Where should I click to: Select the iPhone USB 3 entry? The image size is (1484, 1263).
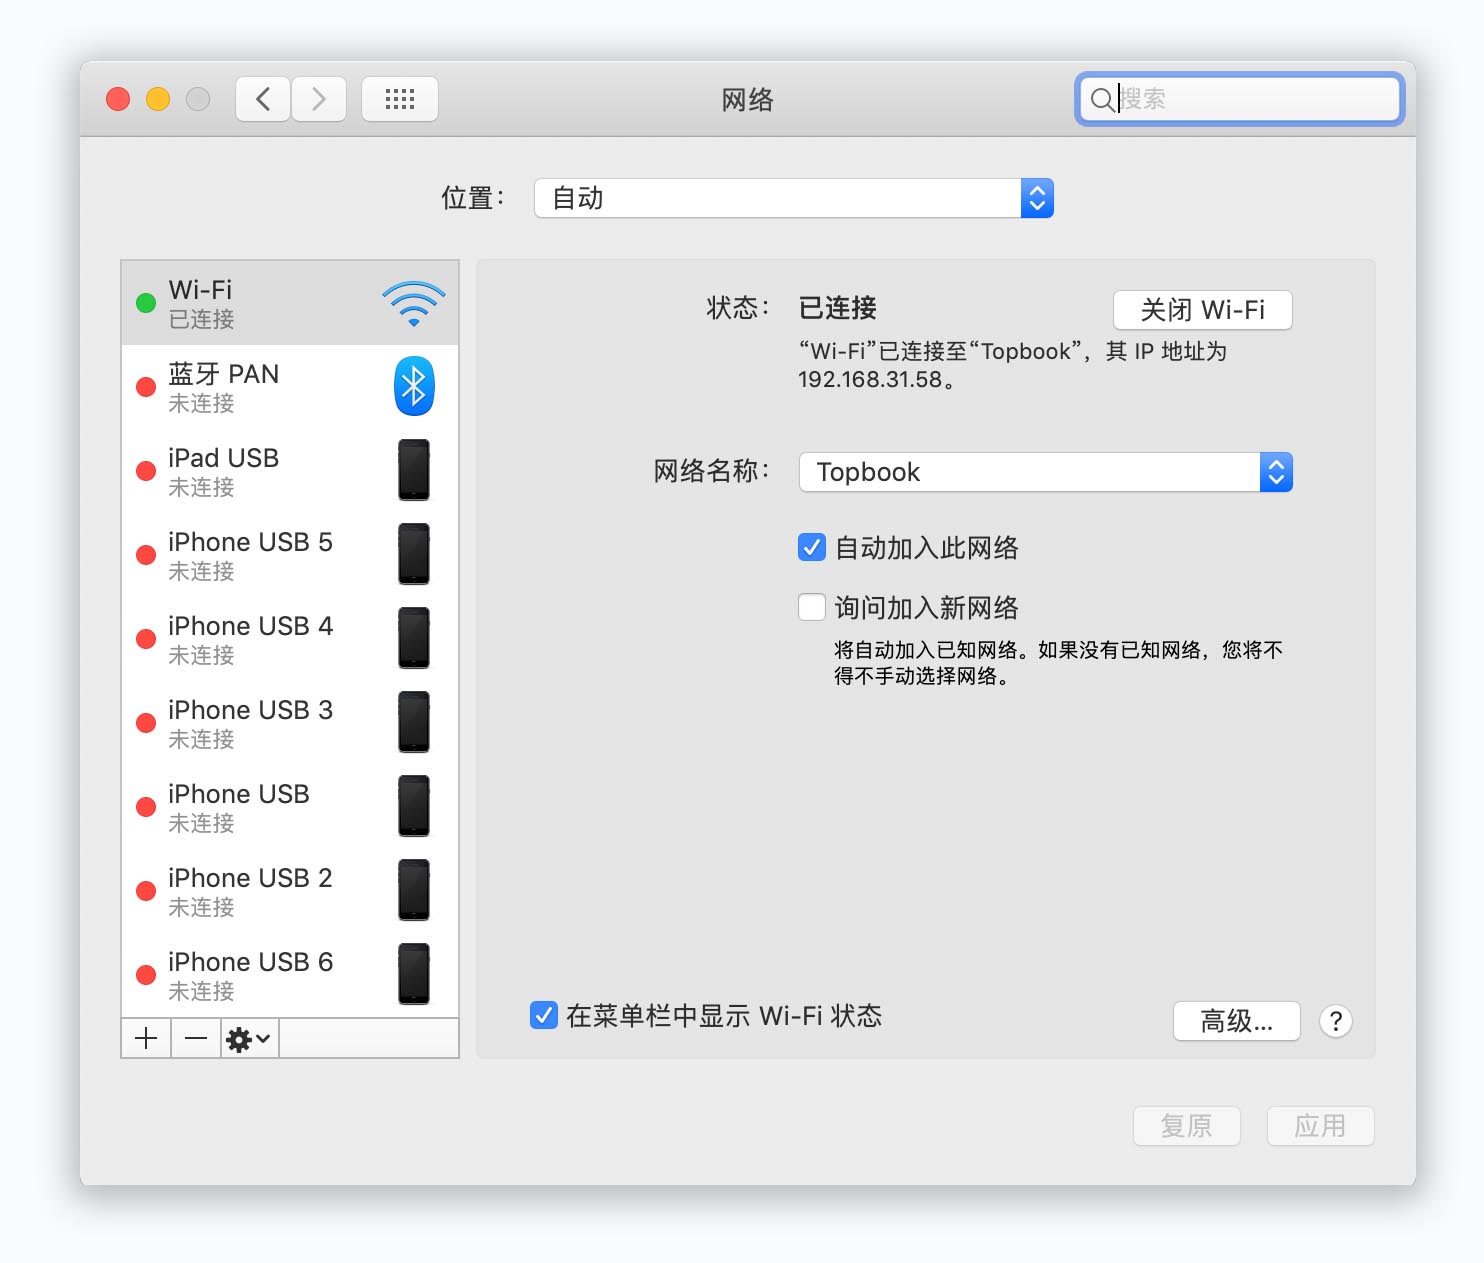point(250,722)
